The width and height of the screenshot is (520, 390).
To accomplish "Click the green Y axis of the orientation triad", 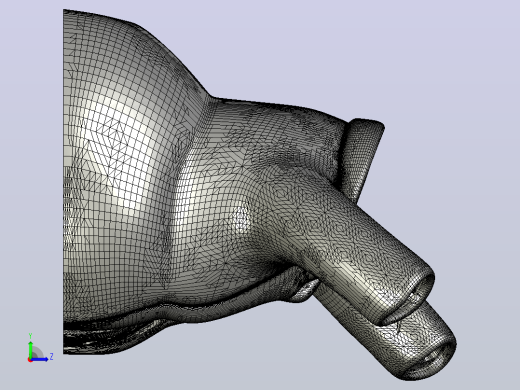I will coord(30,349).
